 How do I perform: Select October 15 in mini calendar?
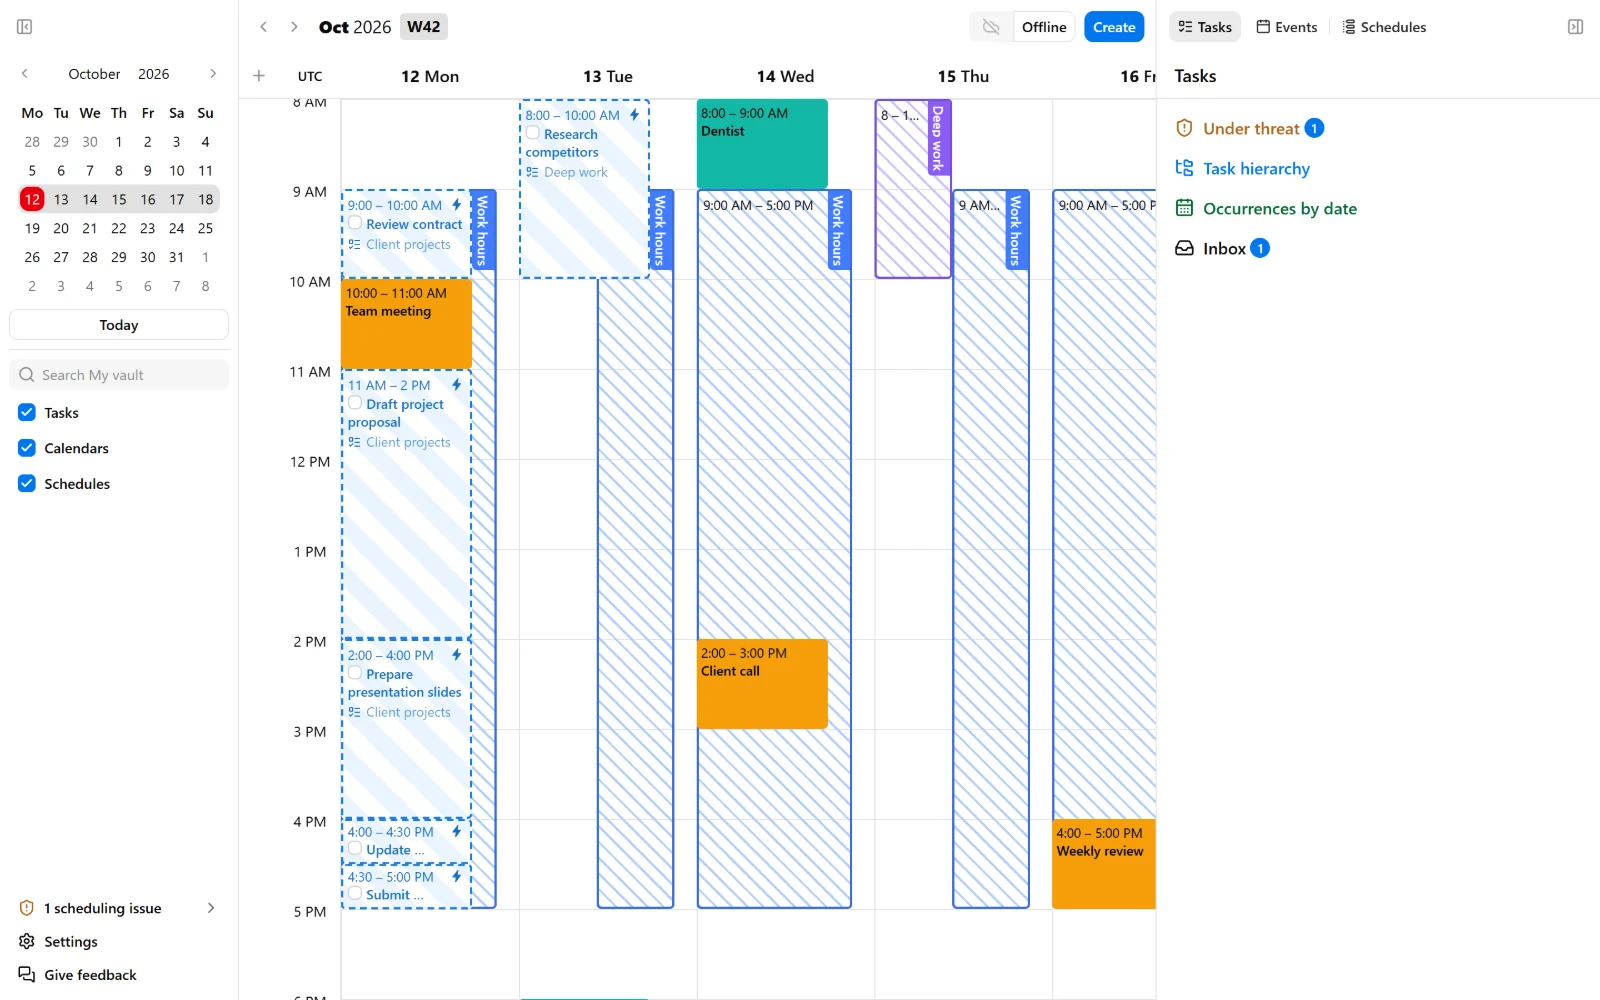(x=119, y=199)
